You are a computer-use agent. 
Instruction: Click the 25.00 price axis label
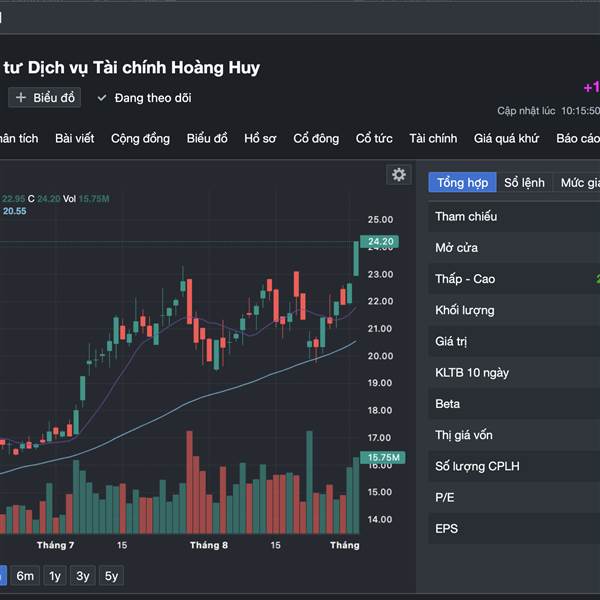tap(380, 220)
